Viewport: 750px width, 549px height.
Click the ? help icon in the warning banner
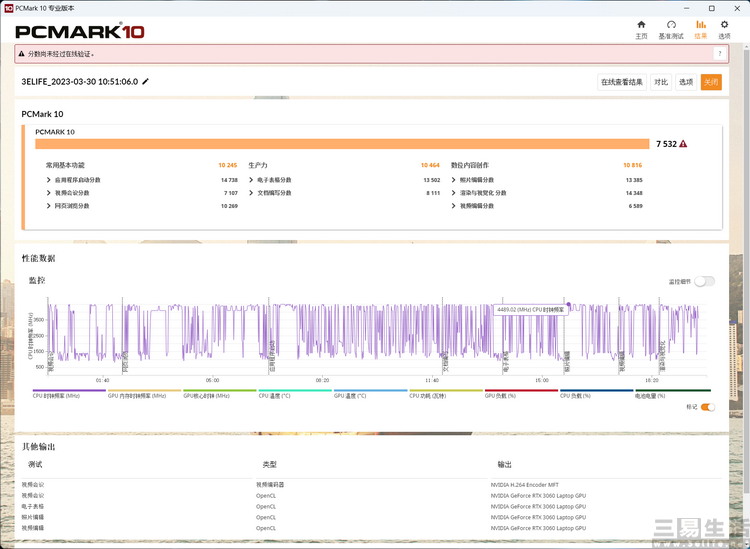719,54
